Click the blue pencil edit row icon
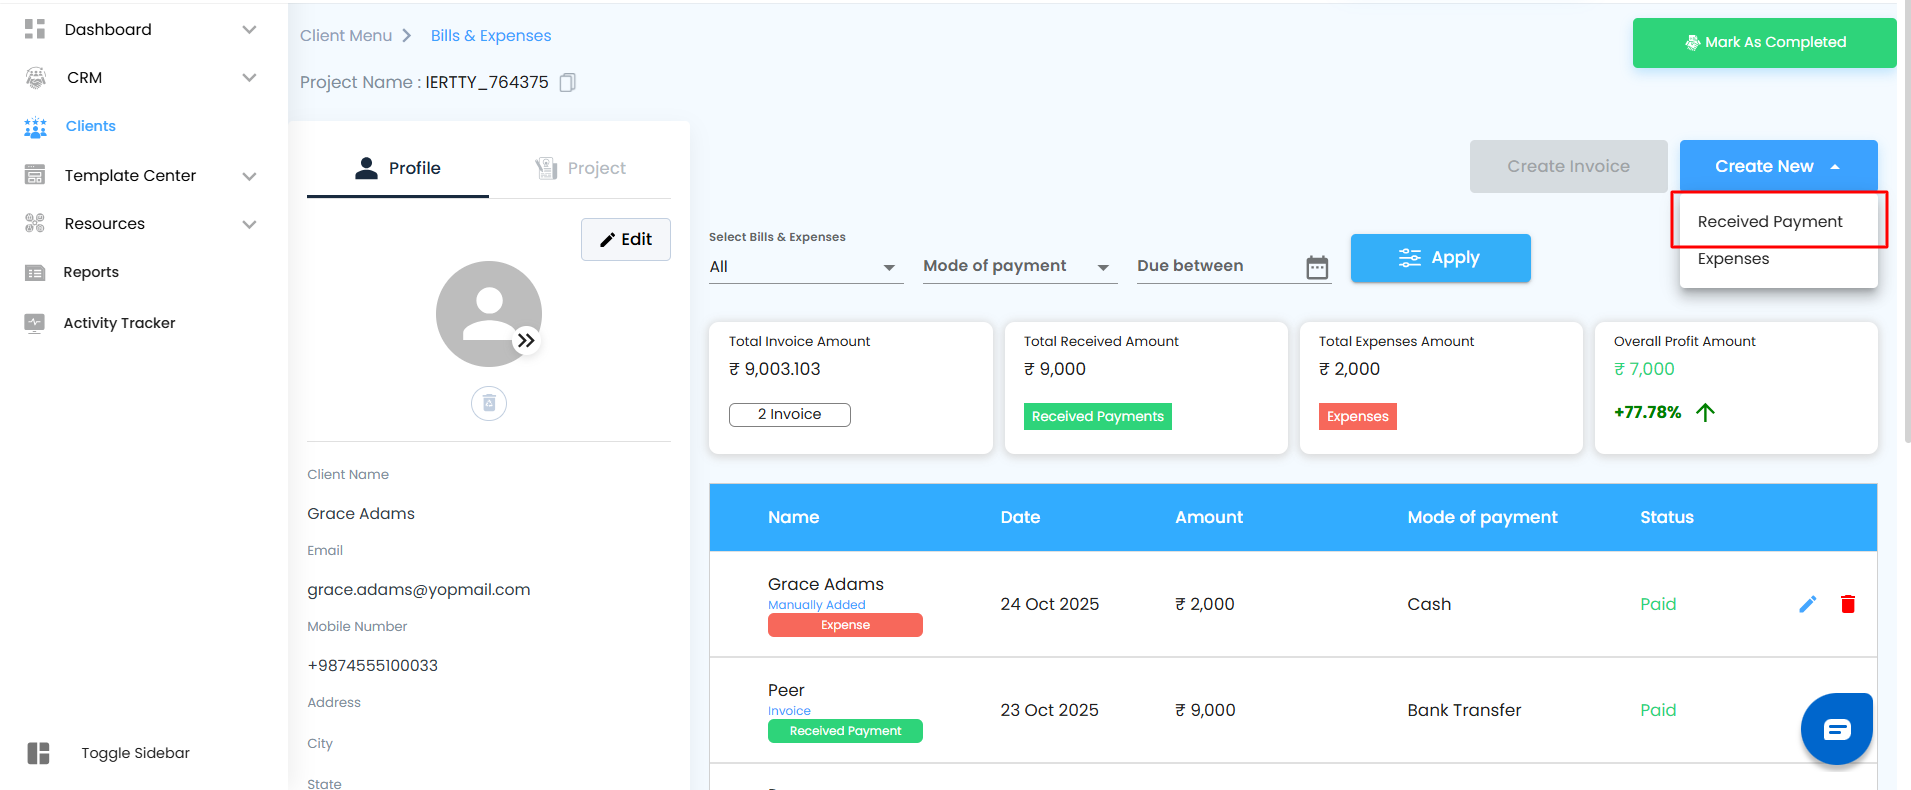The width and height of the screenshot is (1911, 790). 1807,604
